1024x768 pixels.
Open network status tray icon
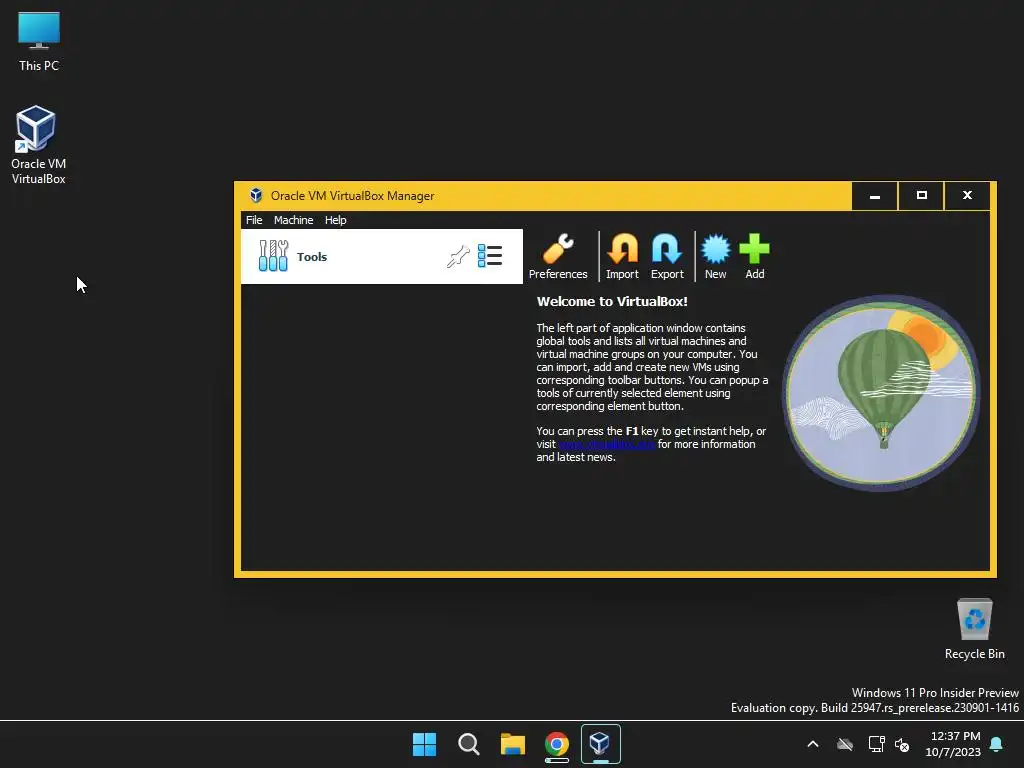[x=876, y=744]
